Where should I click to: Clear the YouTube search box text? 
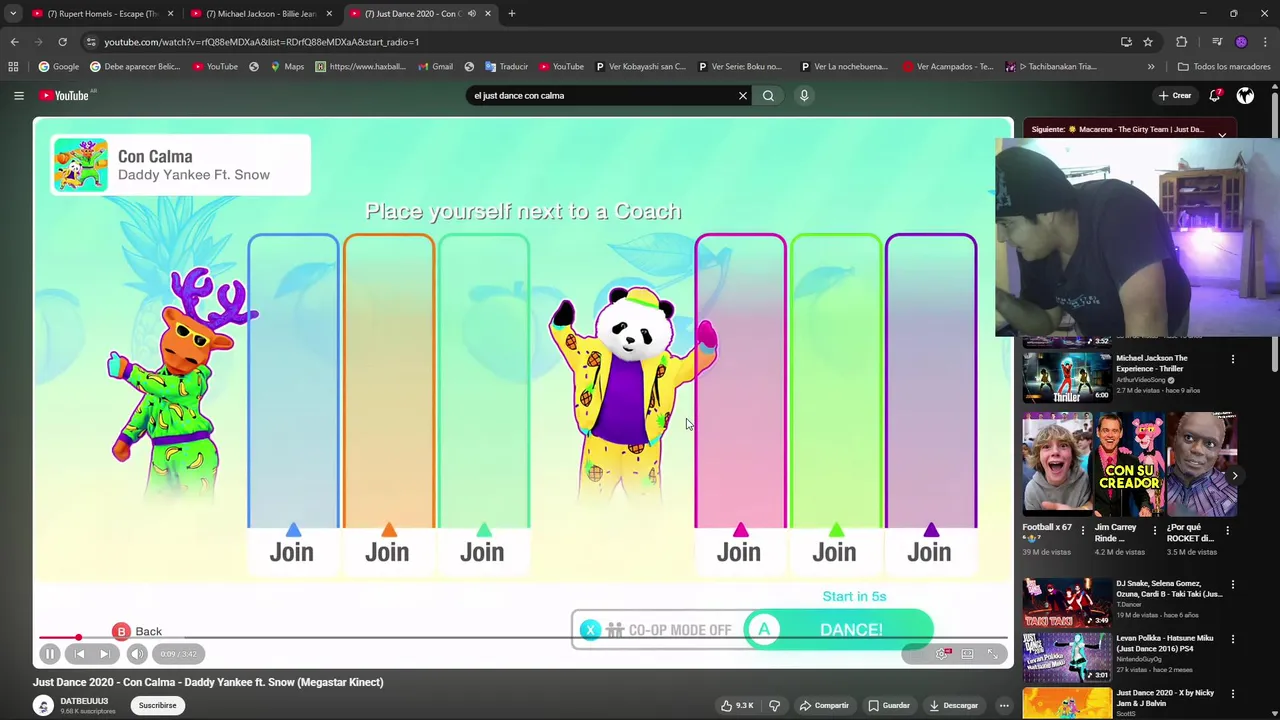point(742,95)
